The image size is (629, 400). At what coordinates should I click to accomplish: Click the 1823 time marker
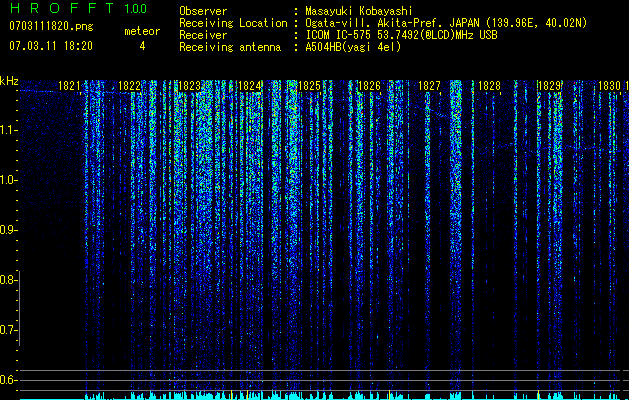(189, 86)
